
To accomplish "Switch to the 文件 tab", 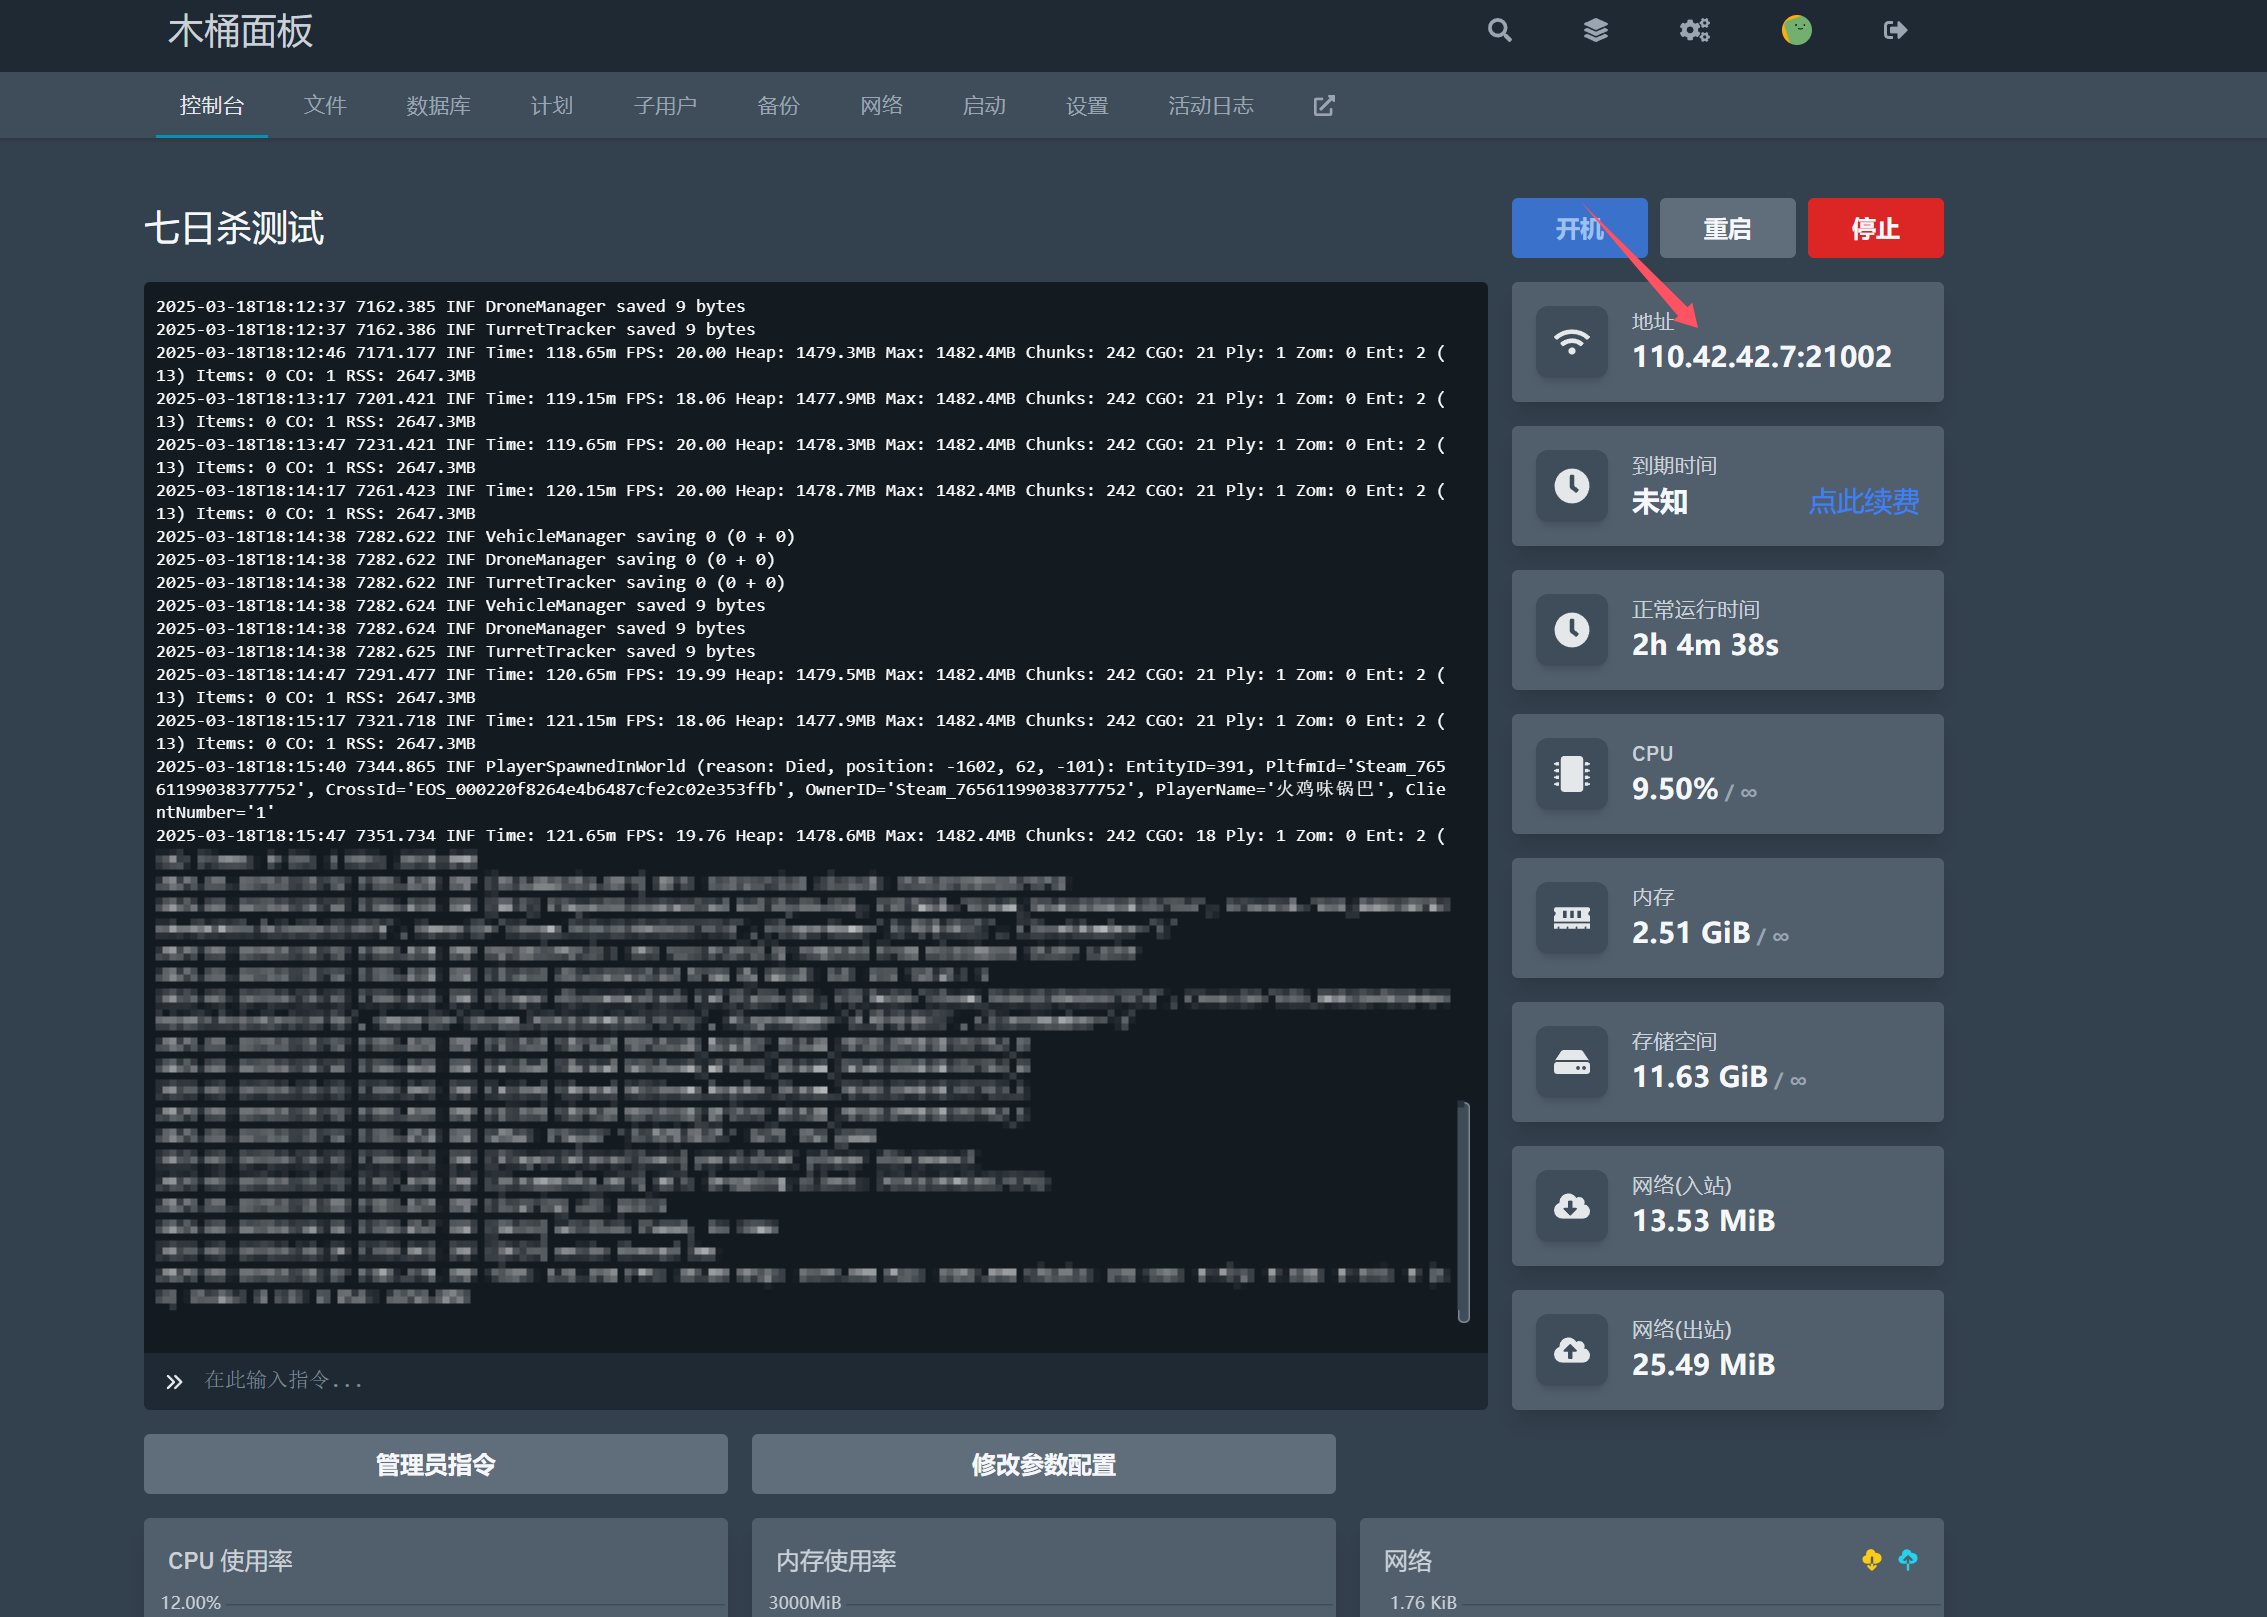I will [x=325, y=106].
